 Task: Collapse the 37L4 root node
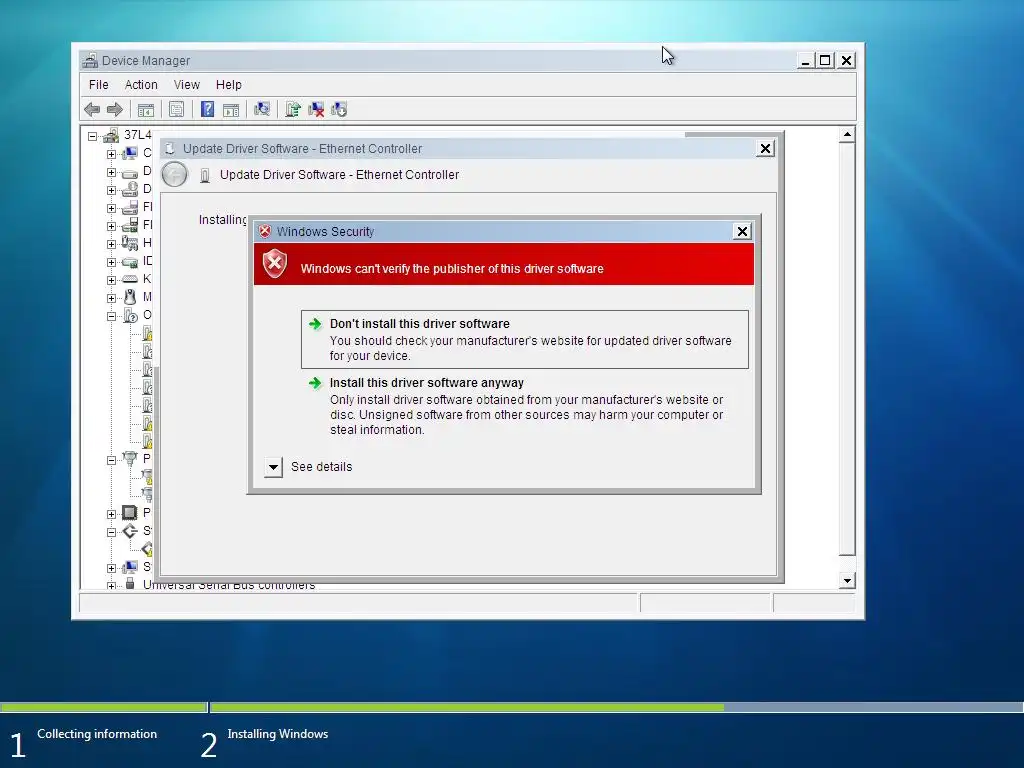93,136
